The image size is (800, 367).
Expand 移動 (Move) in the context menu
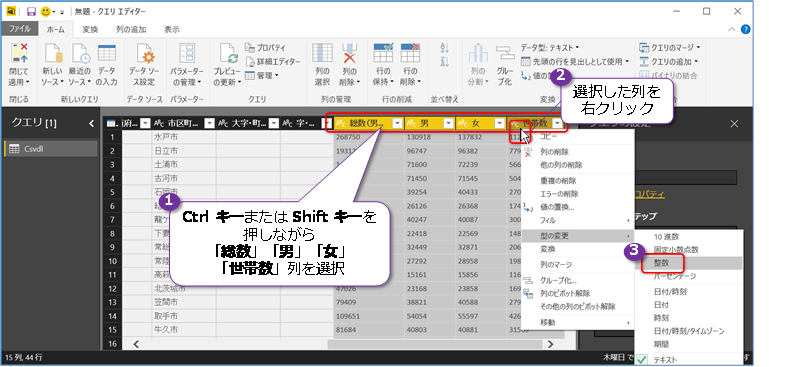578,323
